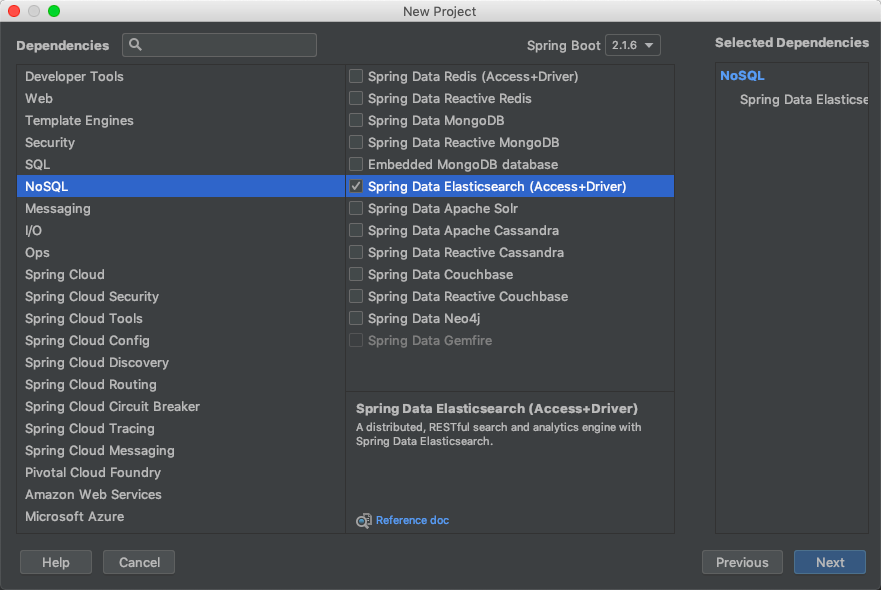Image resolution: width=881 pixels, height=590 pixels.
Task: Open the Spring Cloud category
Action: click(180, 274)
